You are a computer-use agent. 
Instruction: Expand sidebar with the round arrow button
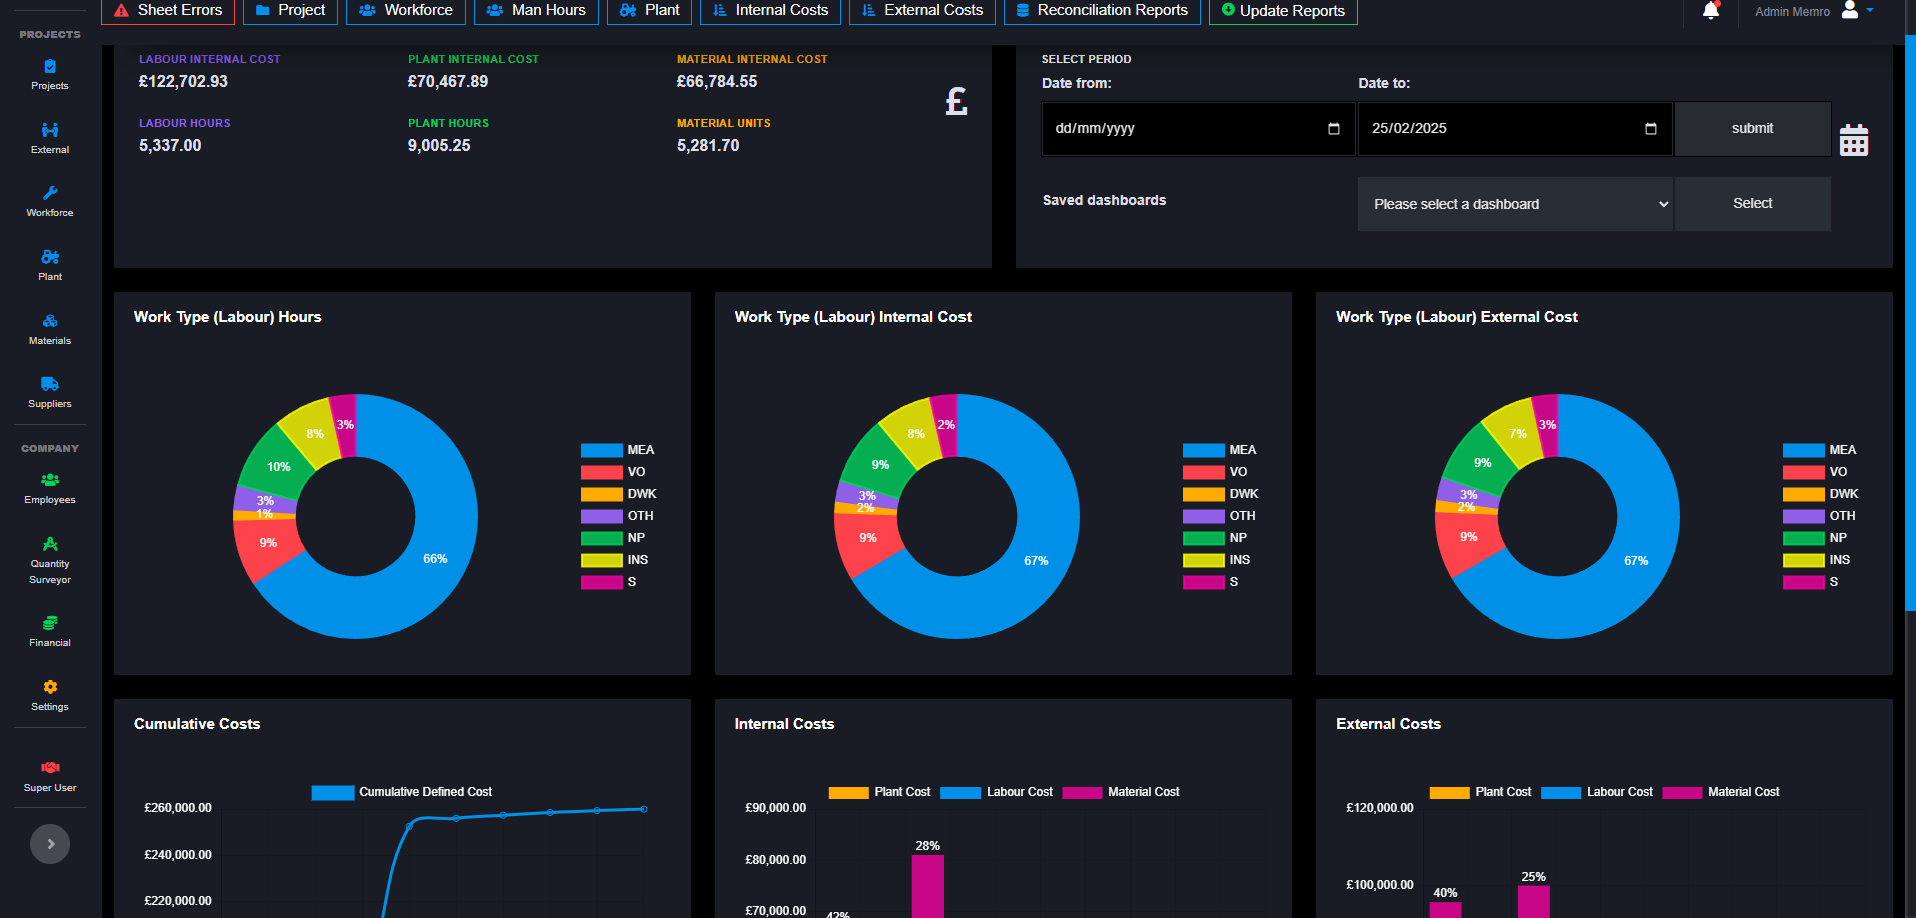[x=50, y=844]
